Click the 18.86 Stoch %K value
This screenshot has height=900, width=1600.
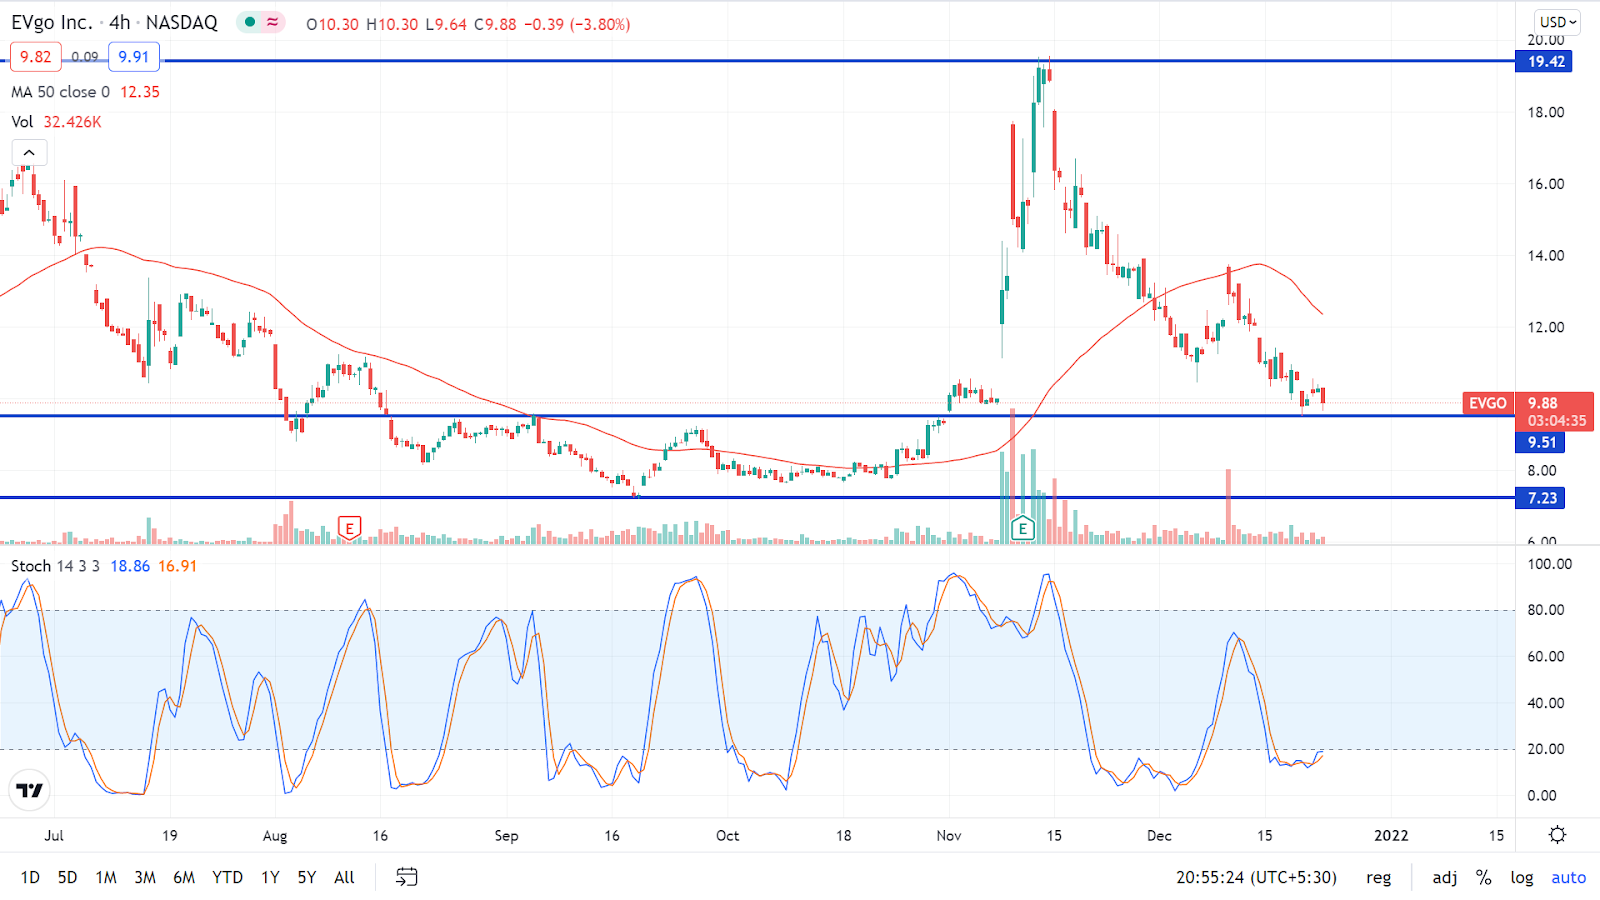tap(130, 566)
